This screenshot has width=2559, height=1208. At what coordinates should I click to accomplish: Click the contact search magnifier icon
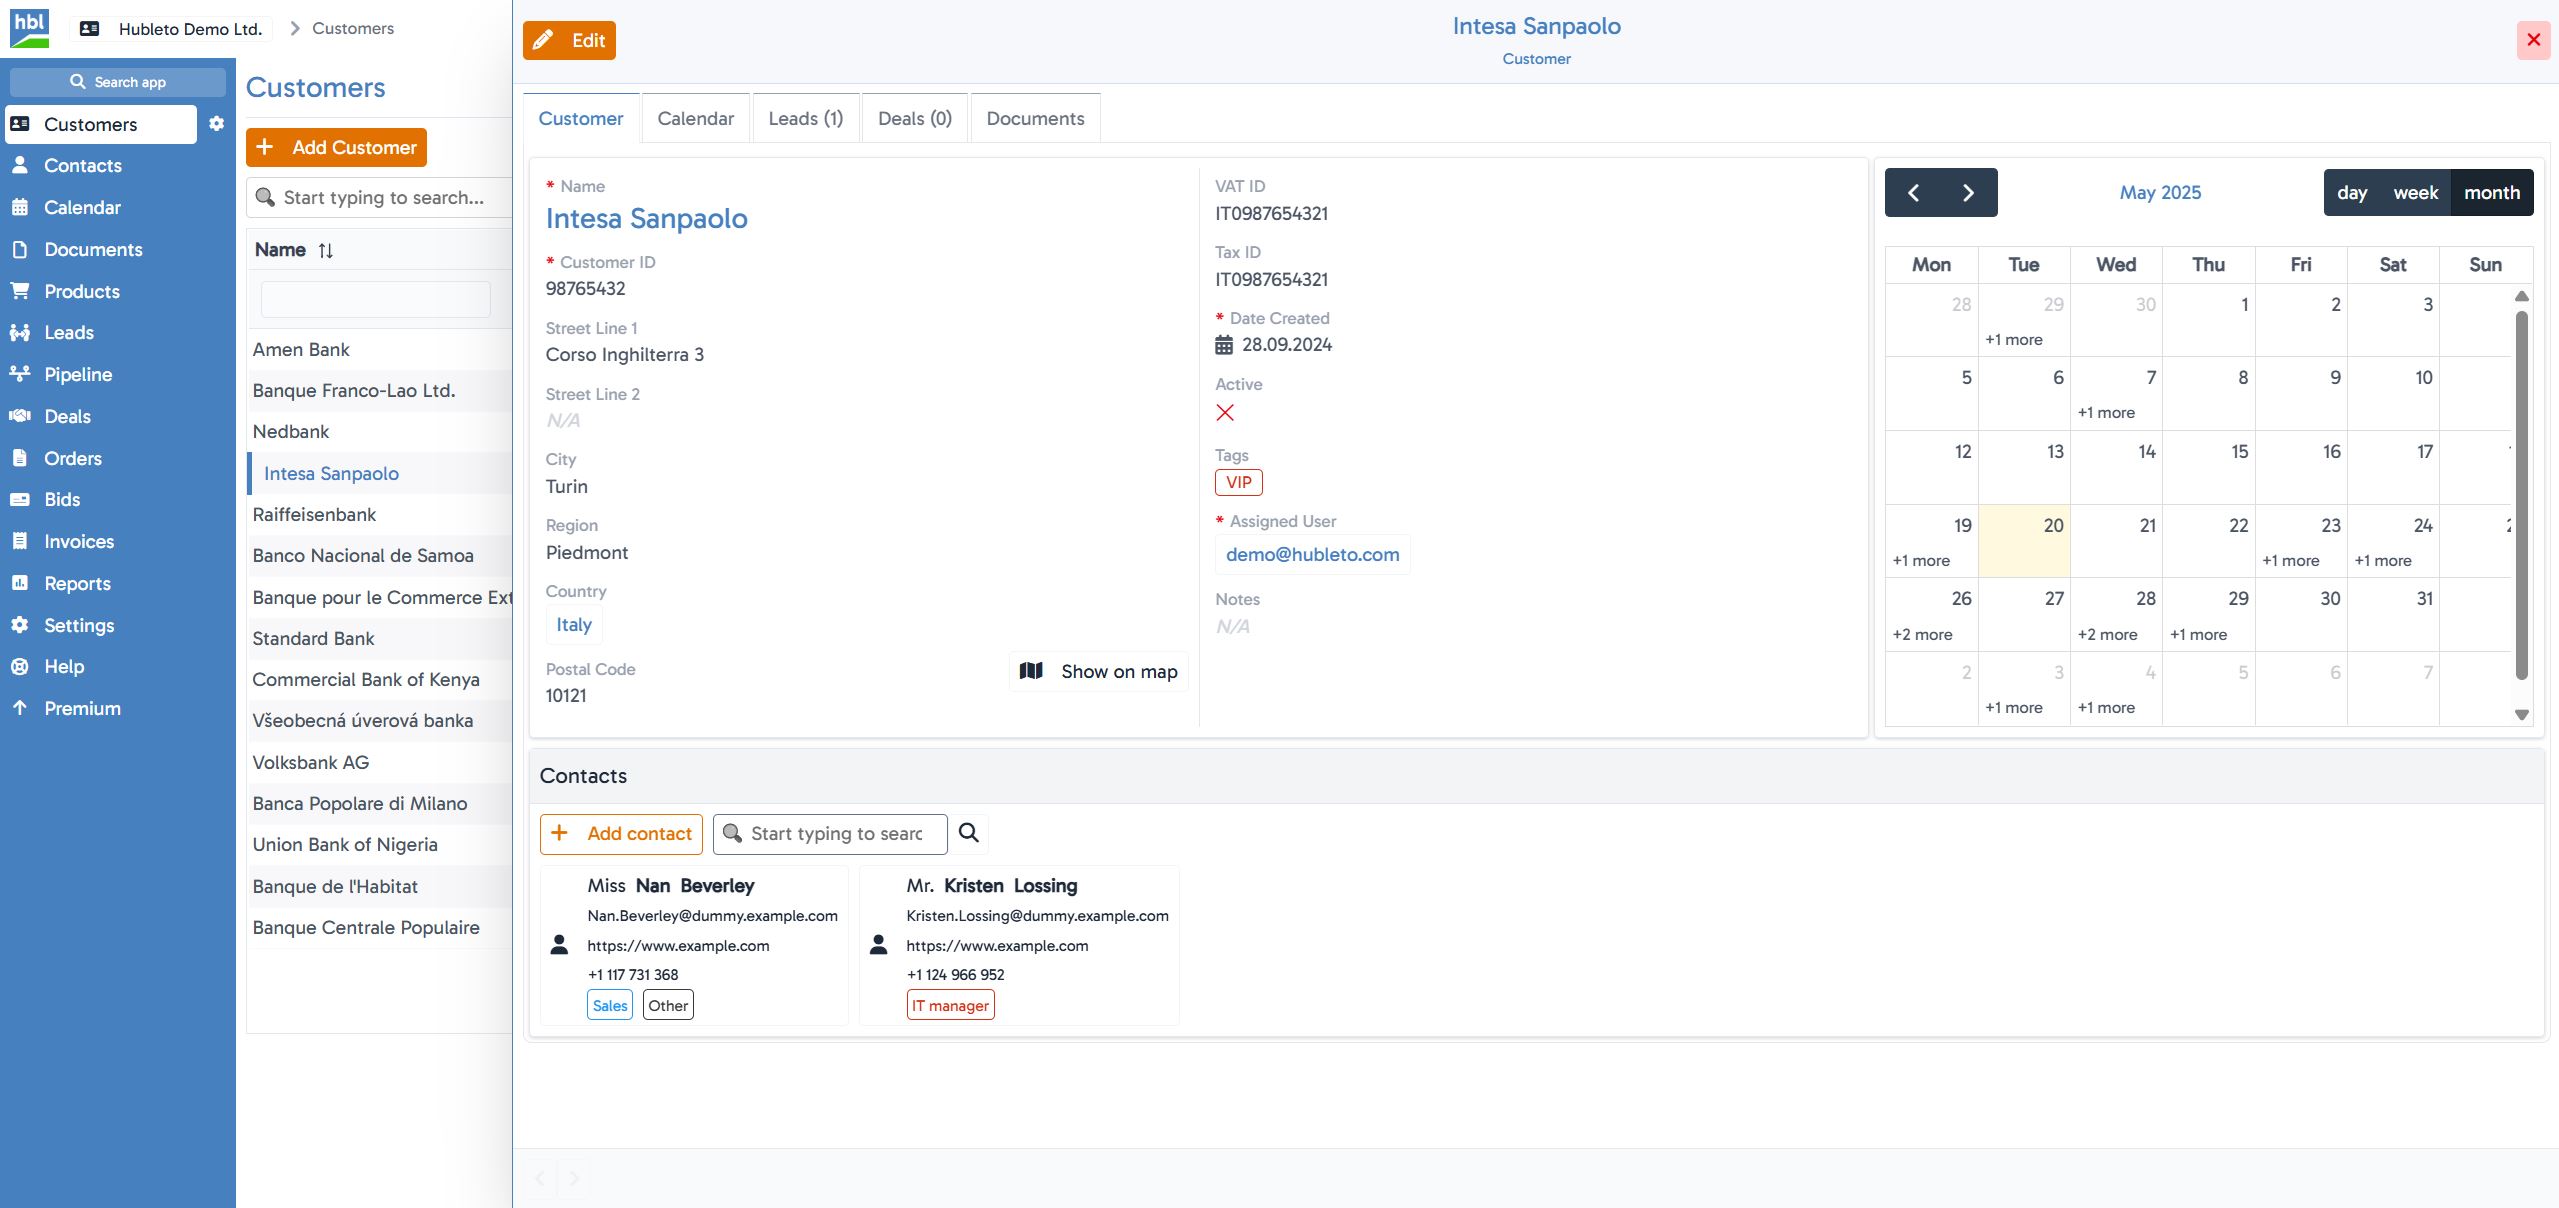click(967, 833)
